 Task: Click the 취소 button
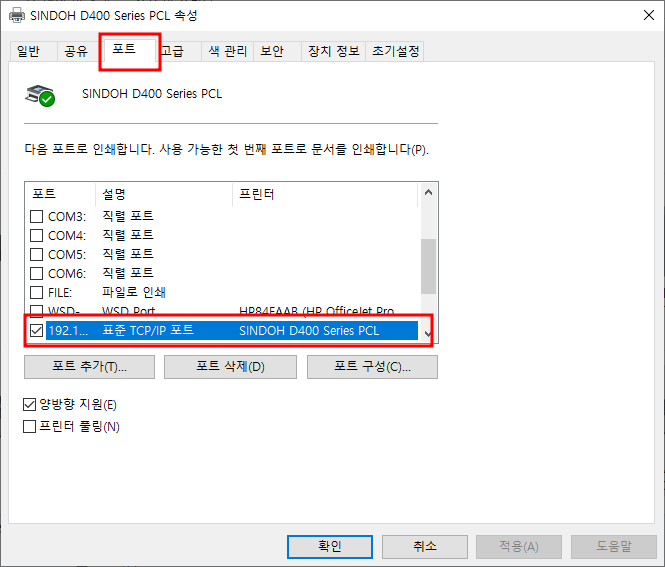pos(425,547)
